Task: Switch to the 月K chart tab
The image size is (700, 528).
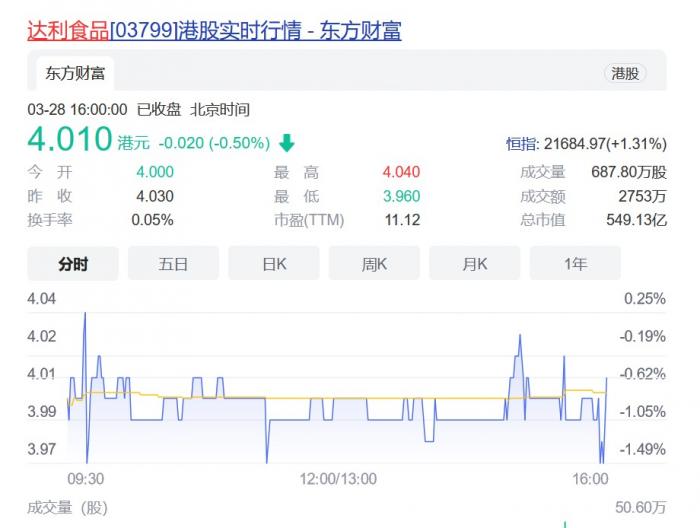Action: pos(475,264)
